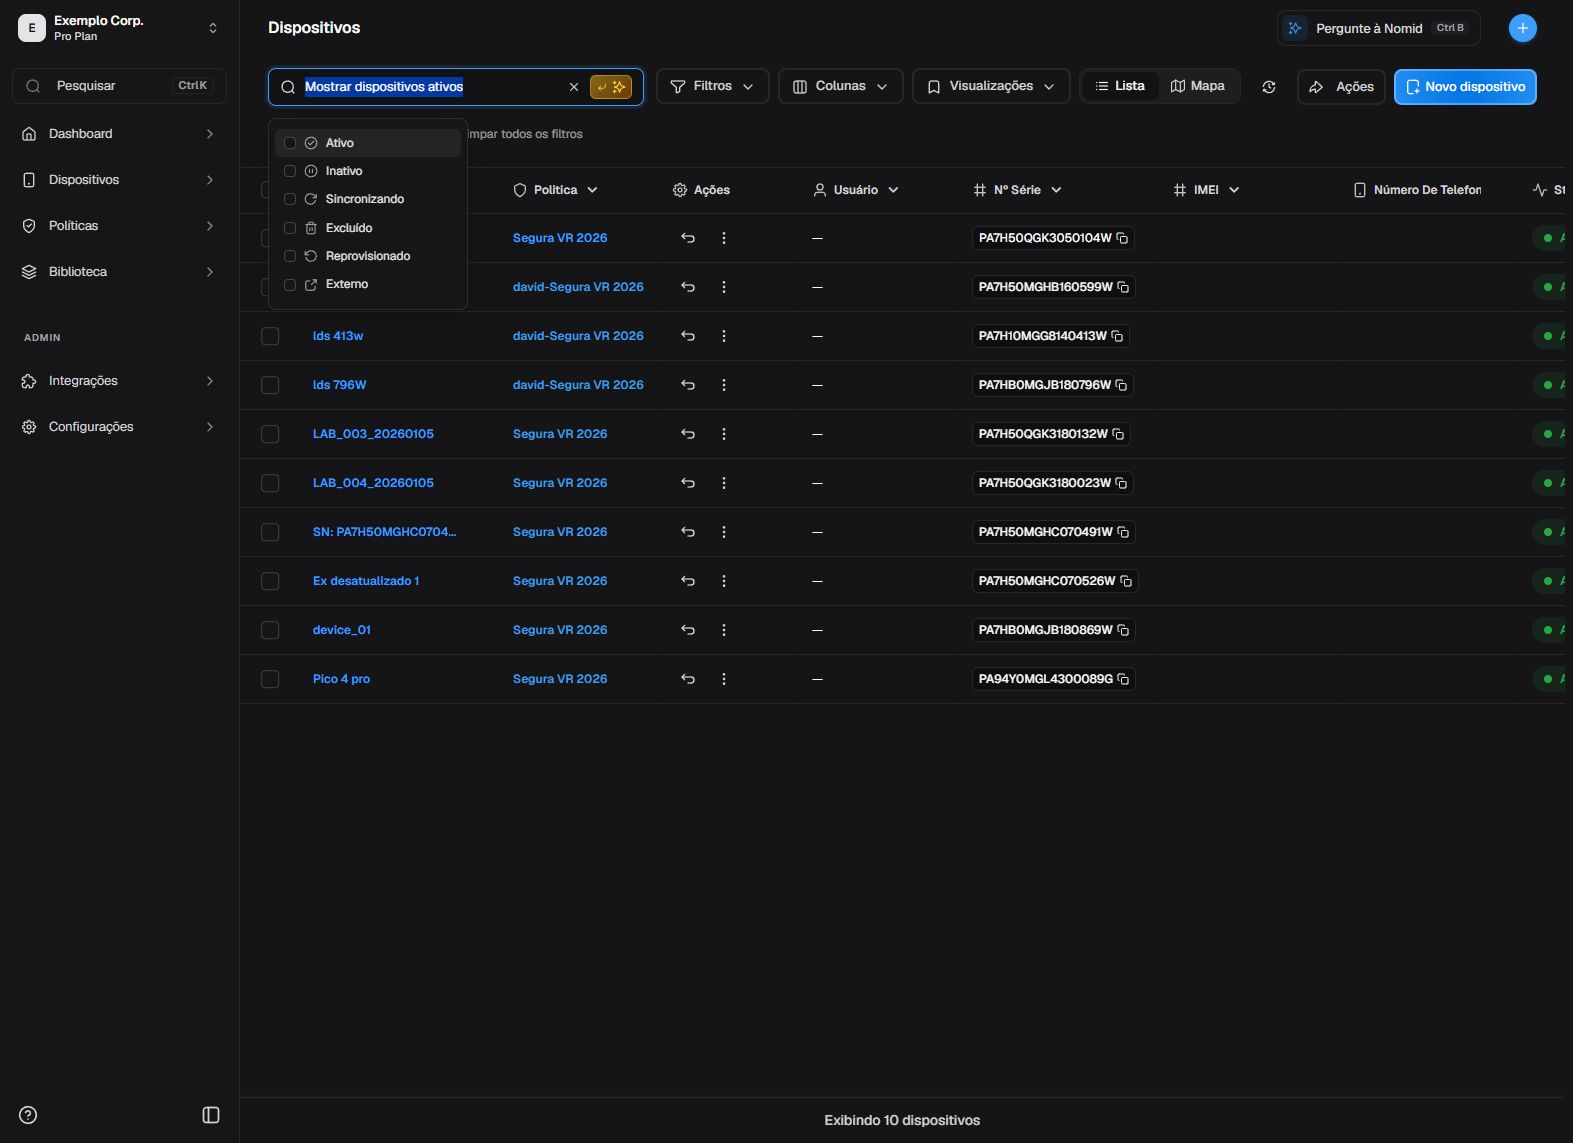Open Políticas in the sidebar
Viewport: 1573px width, 1143px height.
[119, 226]
